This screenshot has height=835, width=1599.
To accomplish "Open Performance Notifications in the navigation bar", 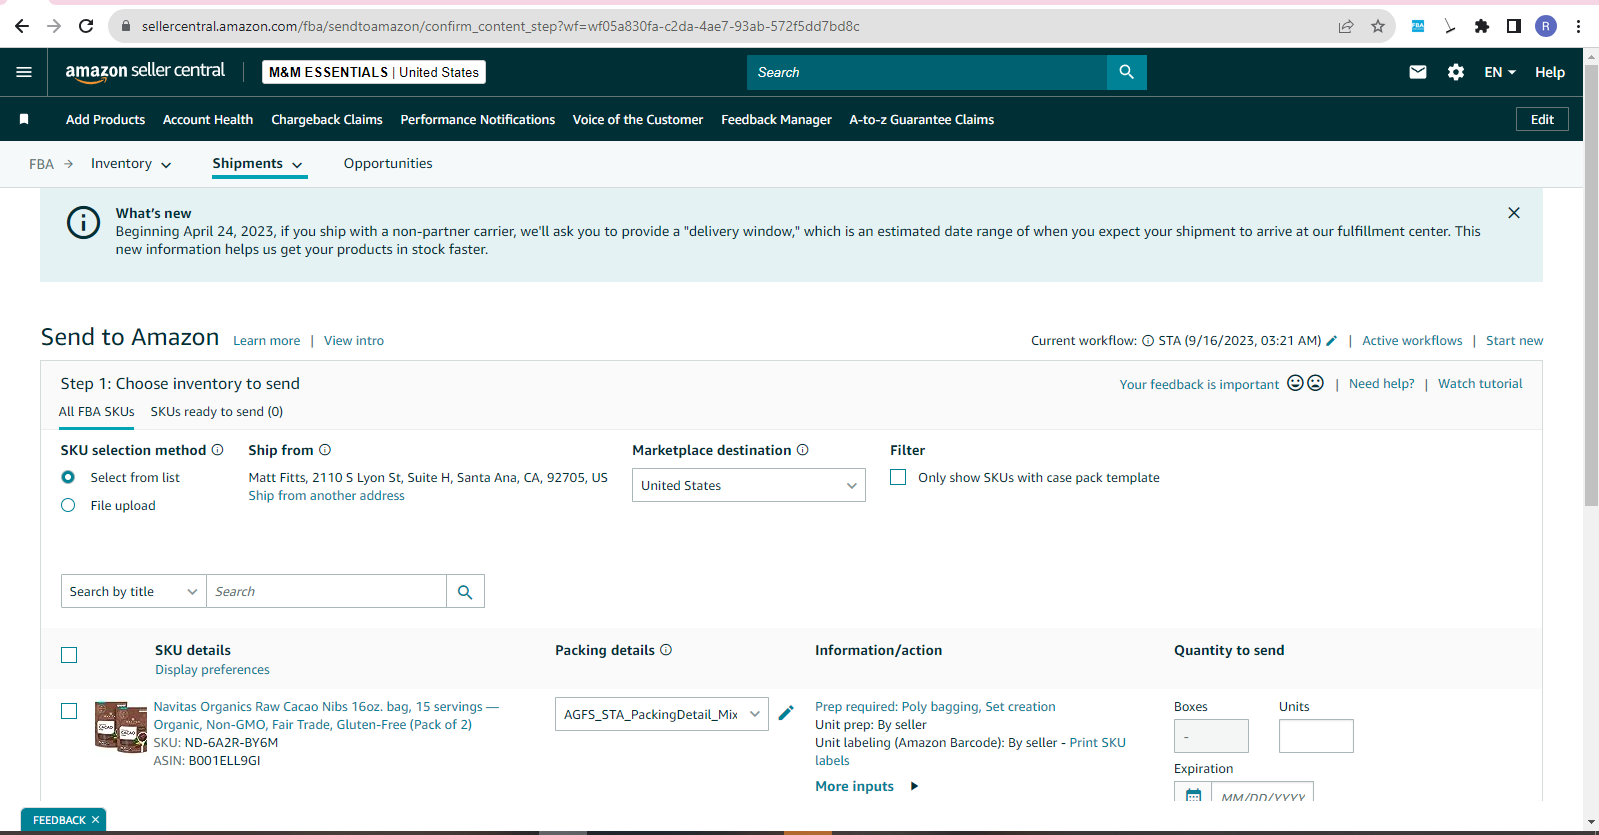I will pos(478,119).
